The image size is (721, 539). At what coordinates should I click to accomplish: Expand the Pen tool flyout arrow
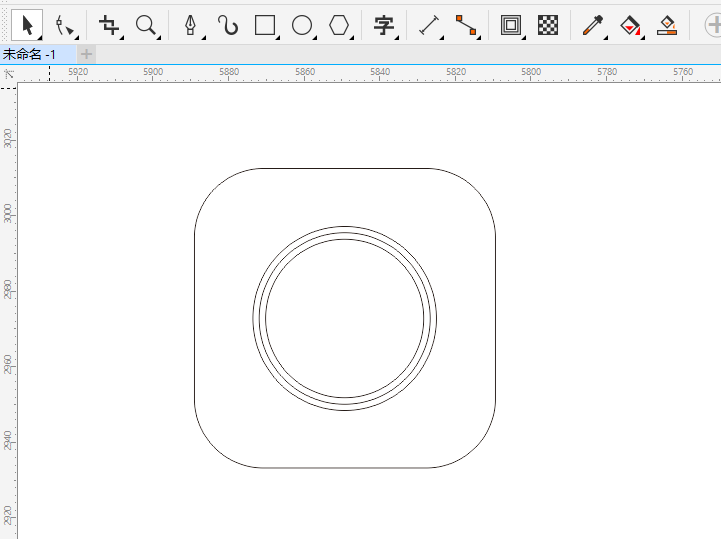coord(203,37)
